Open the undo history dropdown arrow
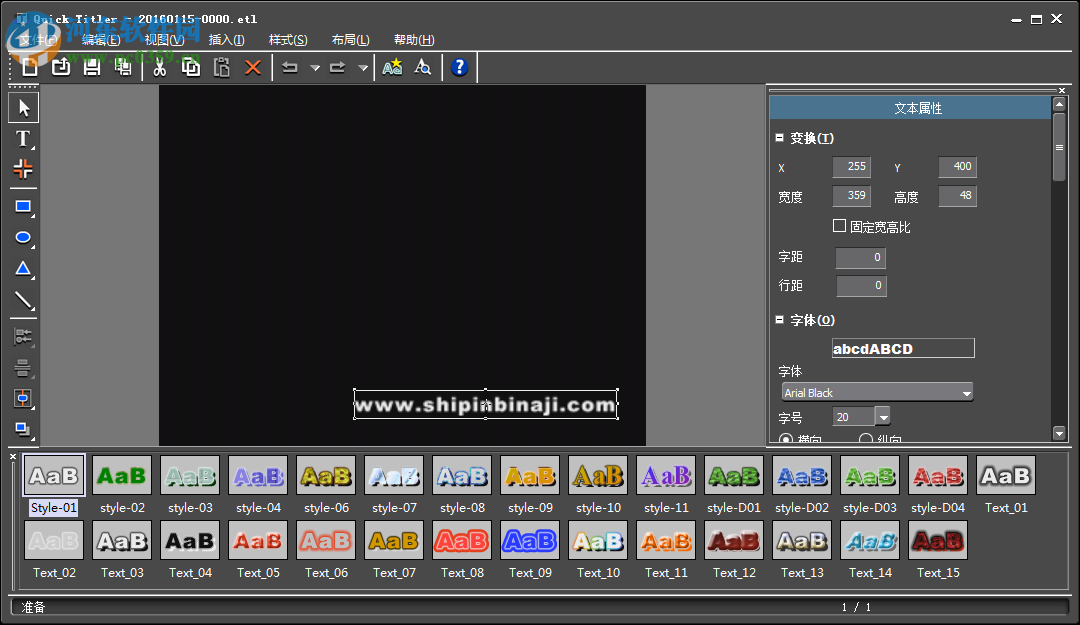 coord(315,68)
